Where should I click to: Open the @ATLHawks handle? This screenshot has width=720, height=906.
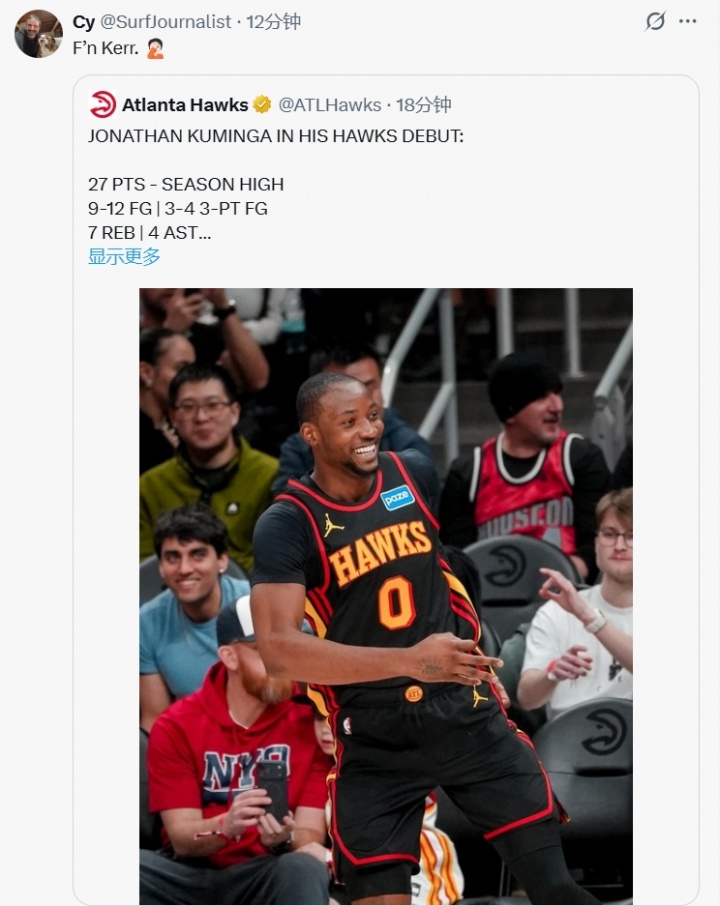329,105
